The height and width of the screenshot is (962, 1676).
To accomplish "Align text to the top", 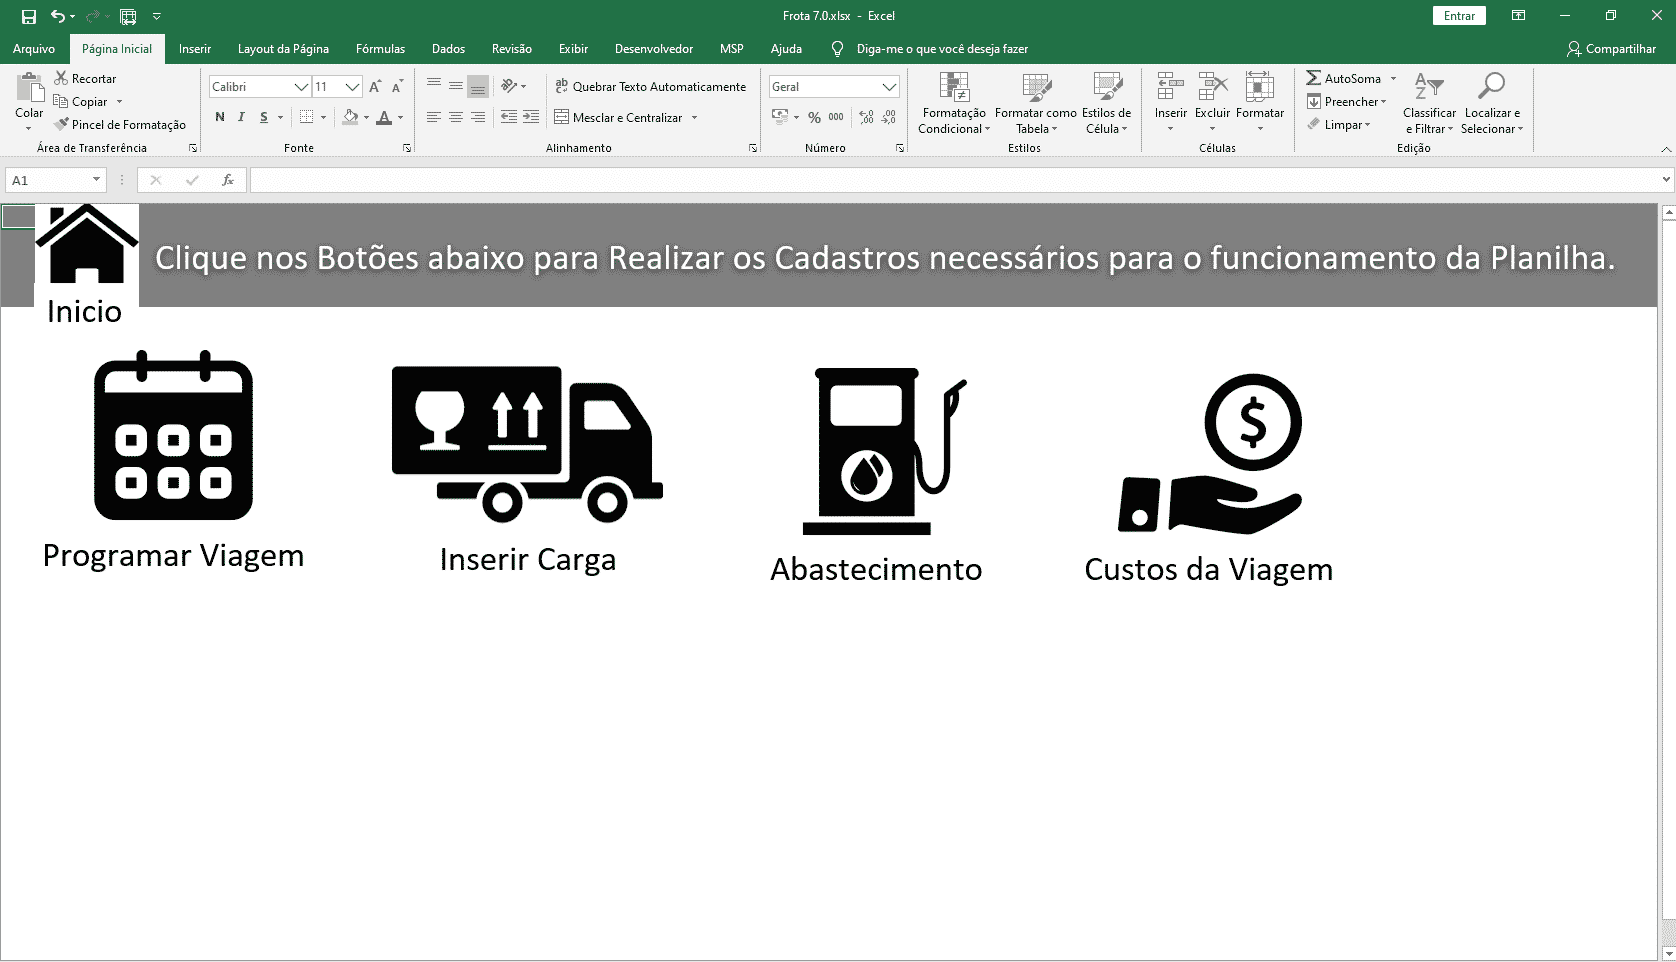I will coord(434,86).
